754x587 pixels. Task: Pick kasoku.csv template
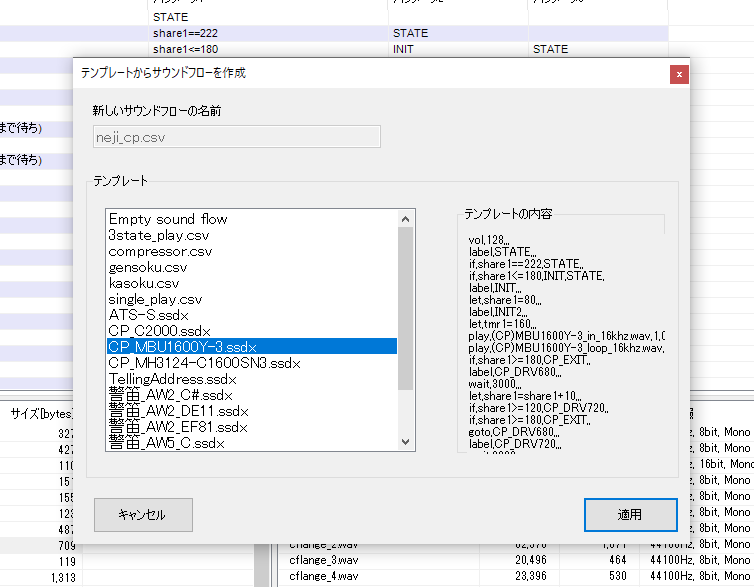coord(144,283)
